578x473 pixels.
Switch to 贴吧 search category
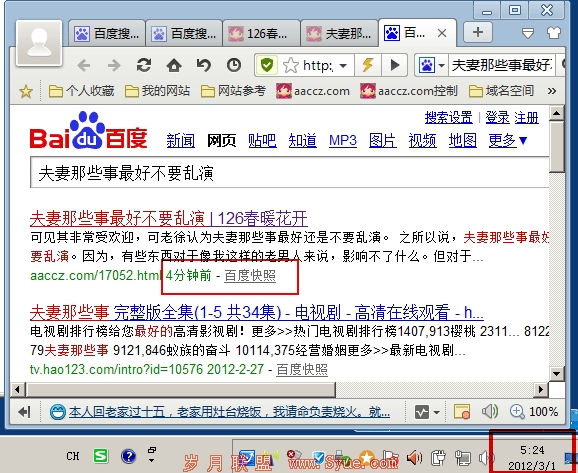(262, 140)
